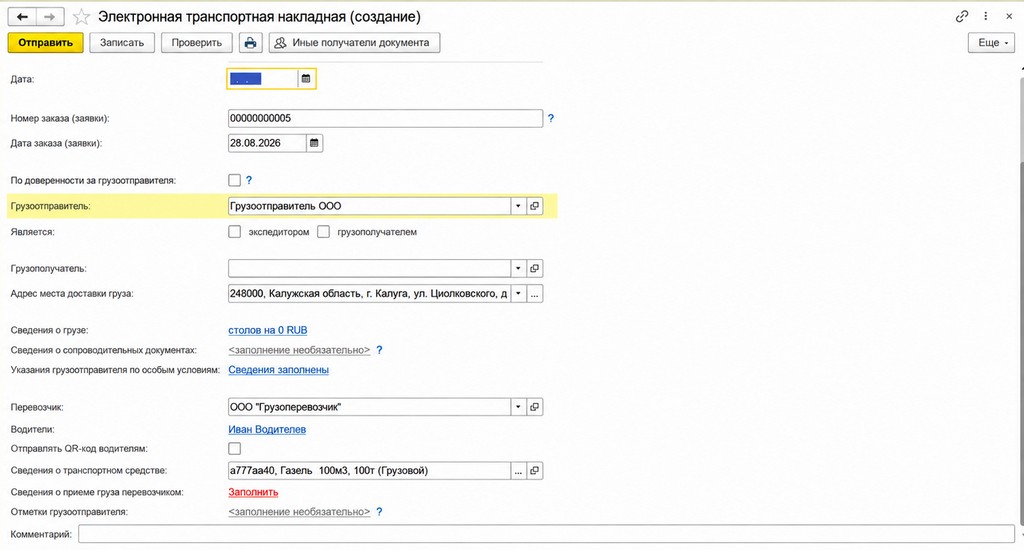1024x550 pixels.
Task: Click the Номер заказа field 00000000005
Action: point(385,118)
